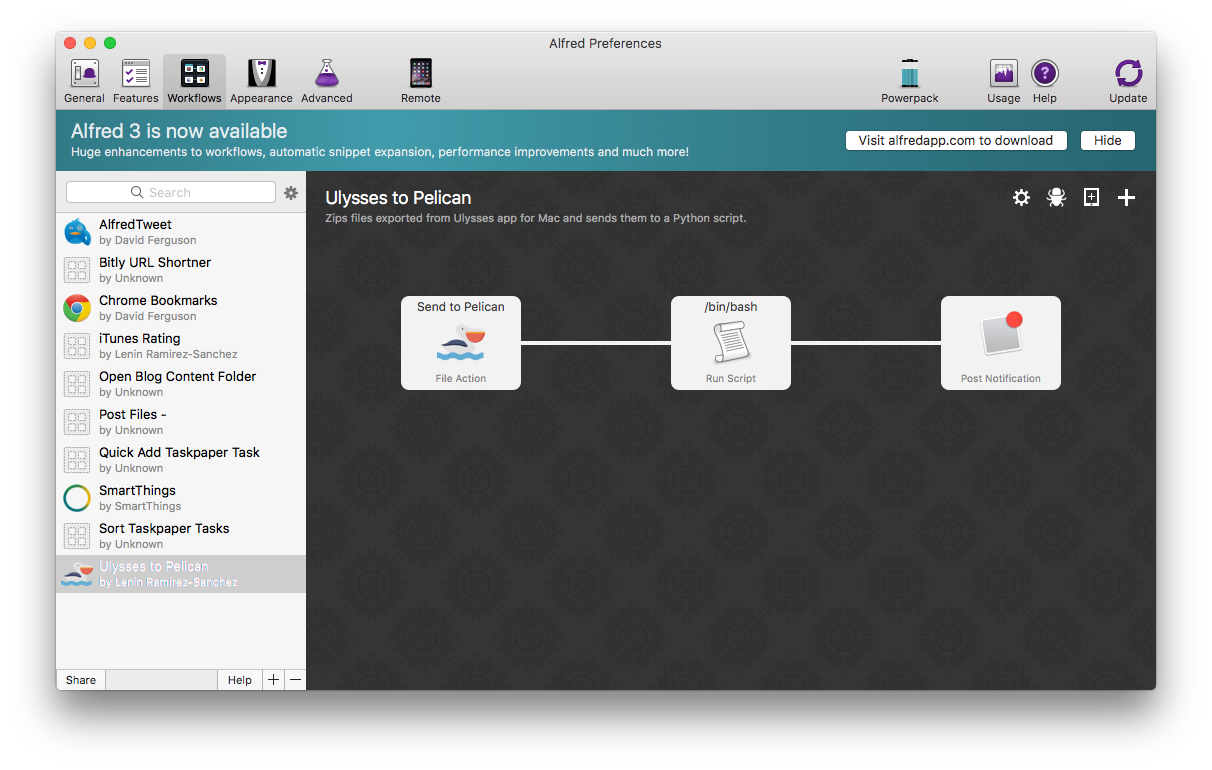Click the iTunes Rating placeholder icon
Viewport: 1212px width, 770px height.
coord(77,346)
